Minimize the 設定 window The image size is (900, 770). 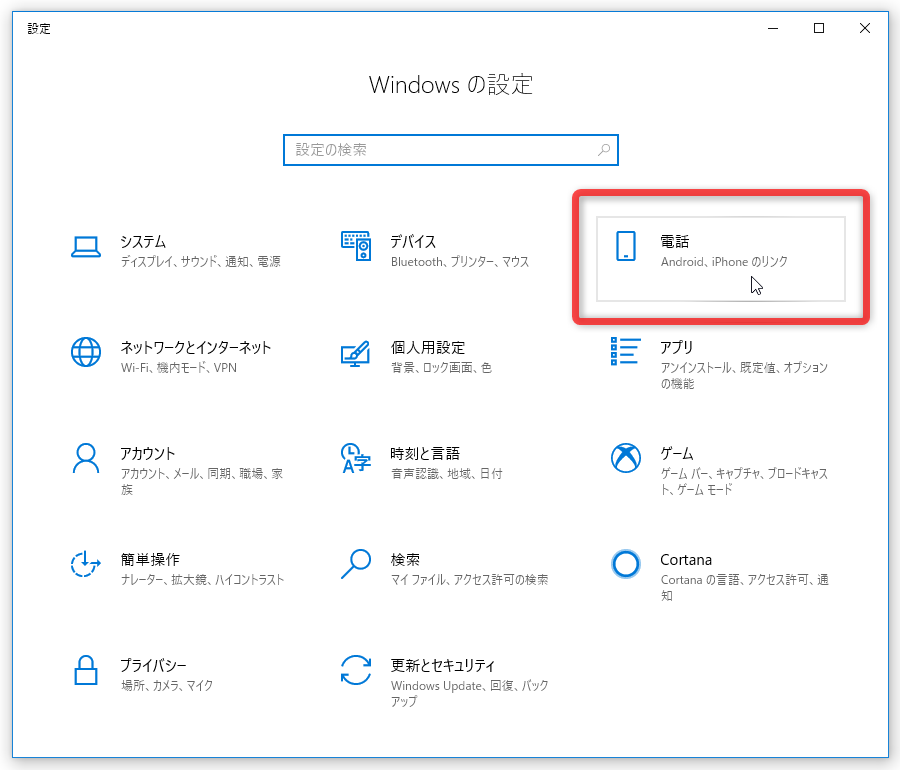773,28
